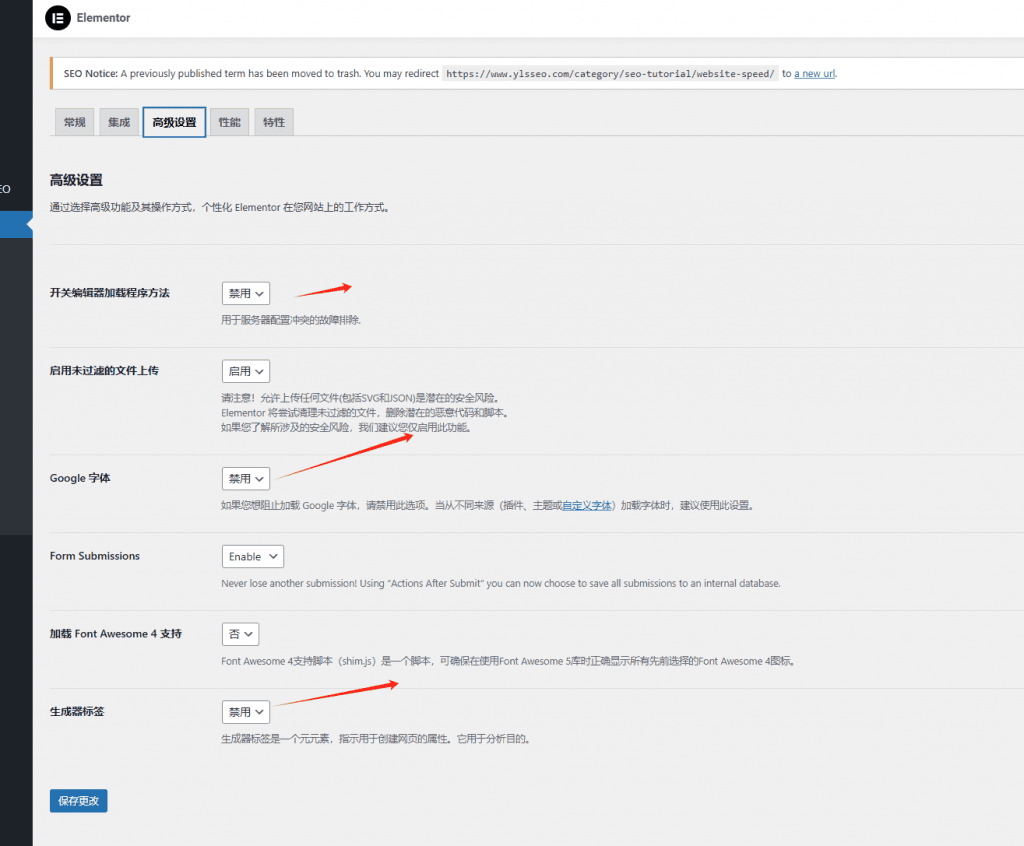This screenshot has height=846, width=1024.
Task: Click the redirect URL code text
Action: click(x=610, y=74)
